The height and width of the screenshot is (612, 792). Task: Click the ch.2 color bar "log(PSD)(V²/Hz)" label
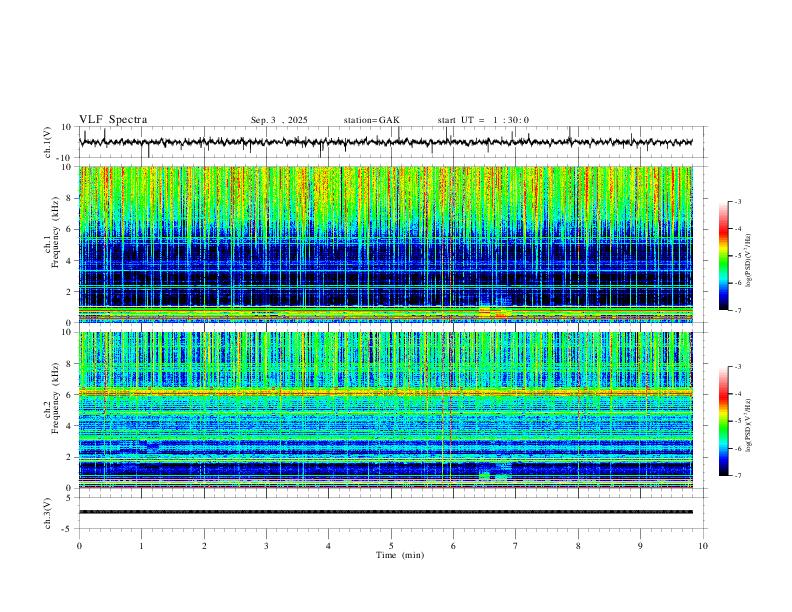[x=748, y=426]
